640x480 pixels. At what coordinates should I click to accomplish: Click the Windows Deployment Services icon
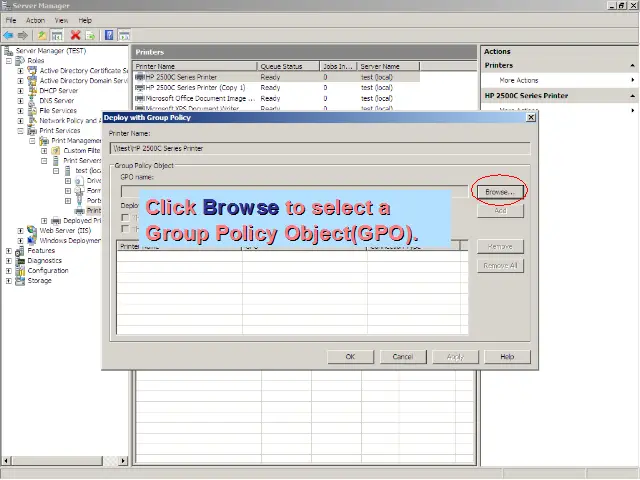click(32, 241)
